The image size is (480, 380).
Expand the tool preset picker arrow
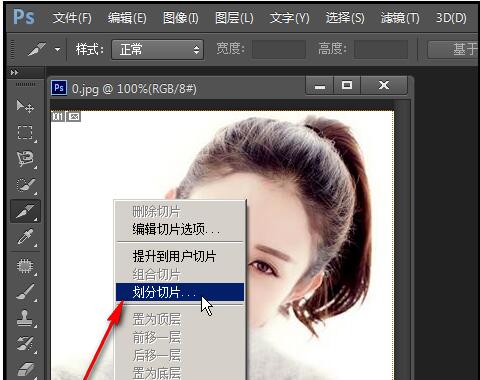tap(57, 50)
